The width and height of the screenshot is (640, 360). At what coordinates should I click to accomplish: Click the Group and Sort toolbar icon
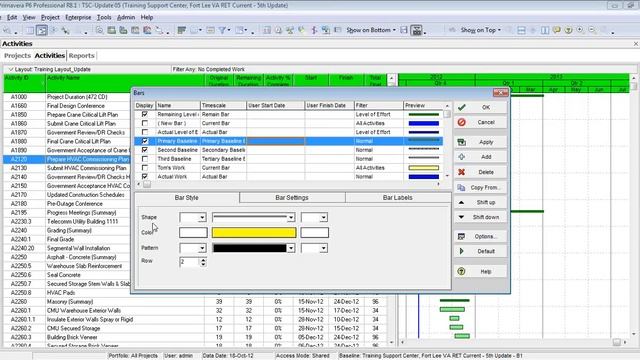240,30
